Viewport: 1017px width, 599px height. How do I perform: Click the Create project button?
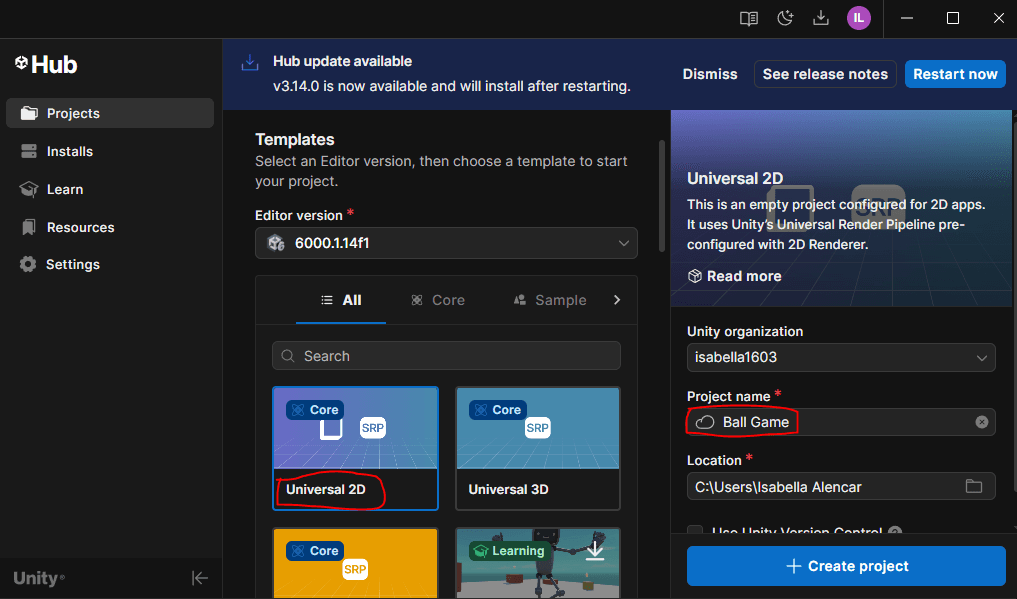point(846,566)
